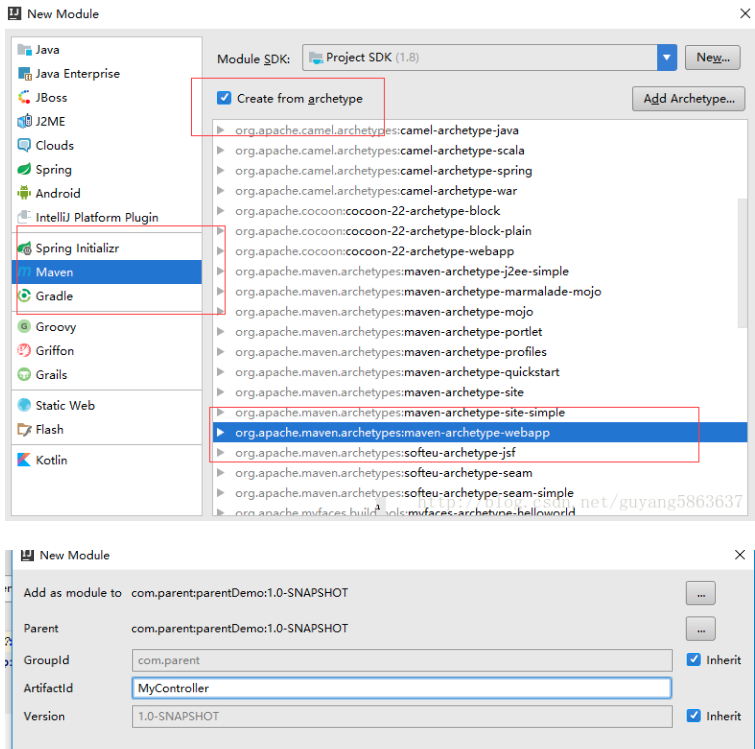Click the Clouds icon

coord(24,145)
